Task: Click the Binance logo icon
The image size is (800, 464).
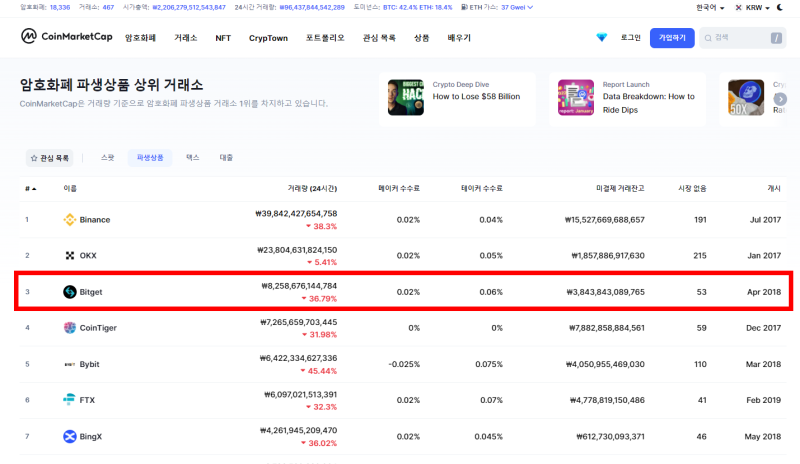Action: (x=69, y=219)
